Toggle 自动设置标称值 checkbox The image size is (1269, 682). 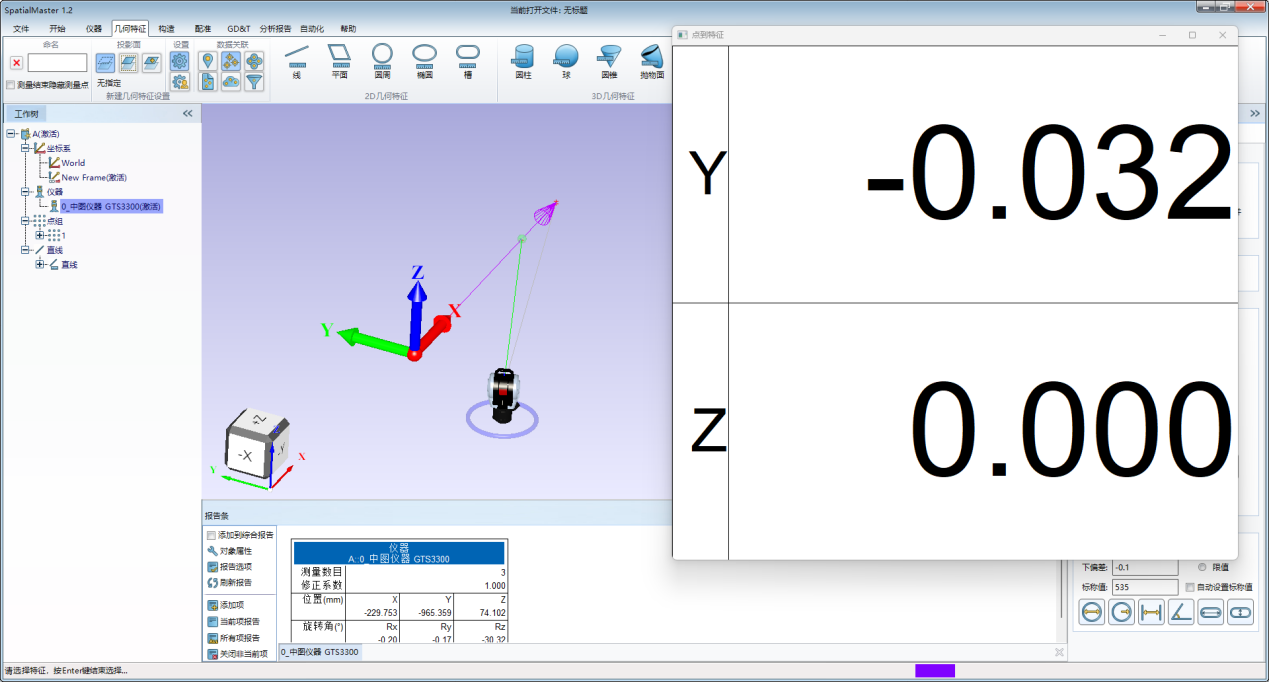(1189, 587)
